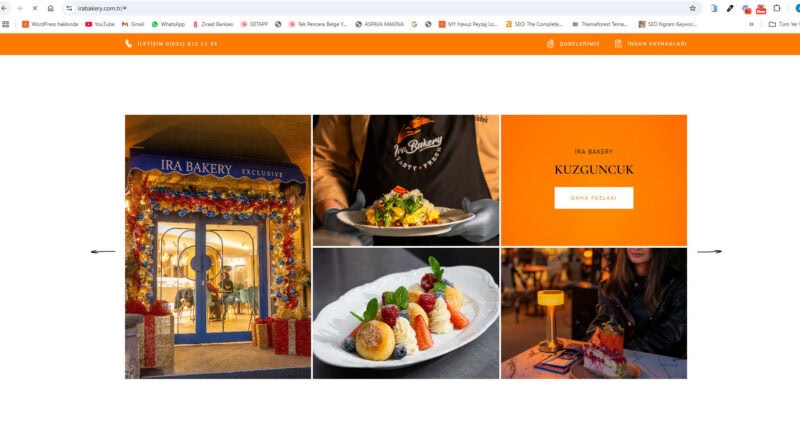800x424 pixels.
Task: View site information icon in the address bar
Action: tap(69, 8)
